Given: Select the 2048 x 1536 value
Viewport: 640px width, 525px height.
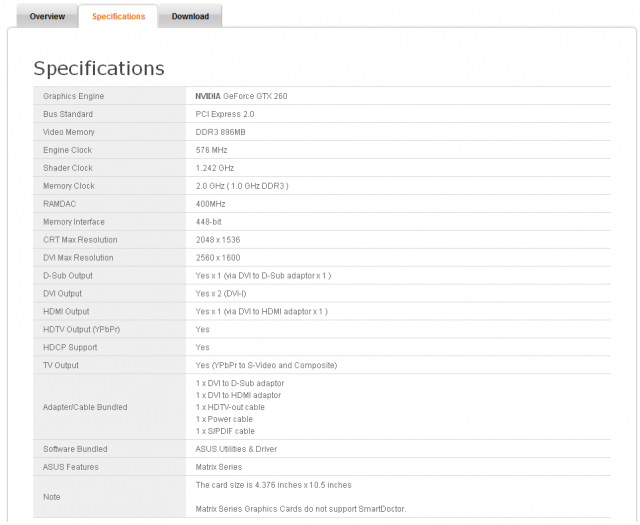Looking at the screenshot, I should [x=218, y=240].
